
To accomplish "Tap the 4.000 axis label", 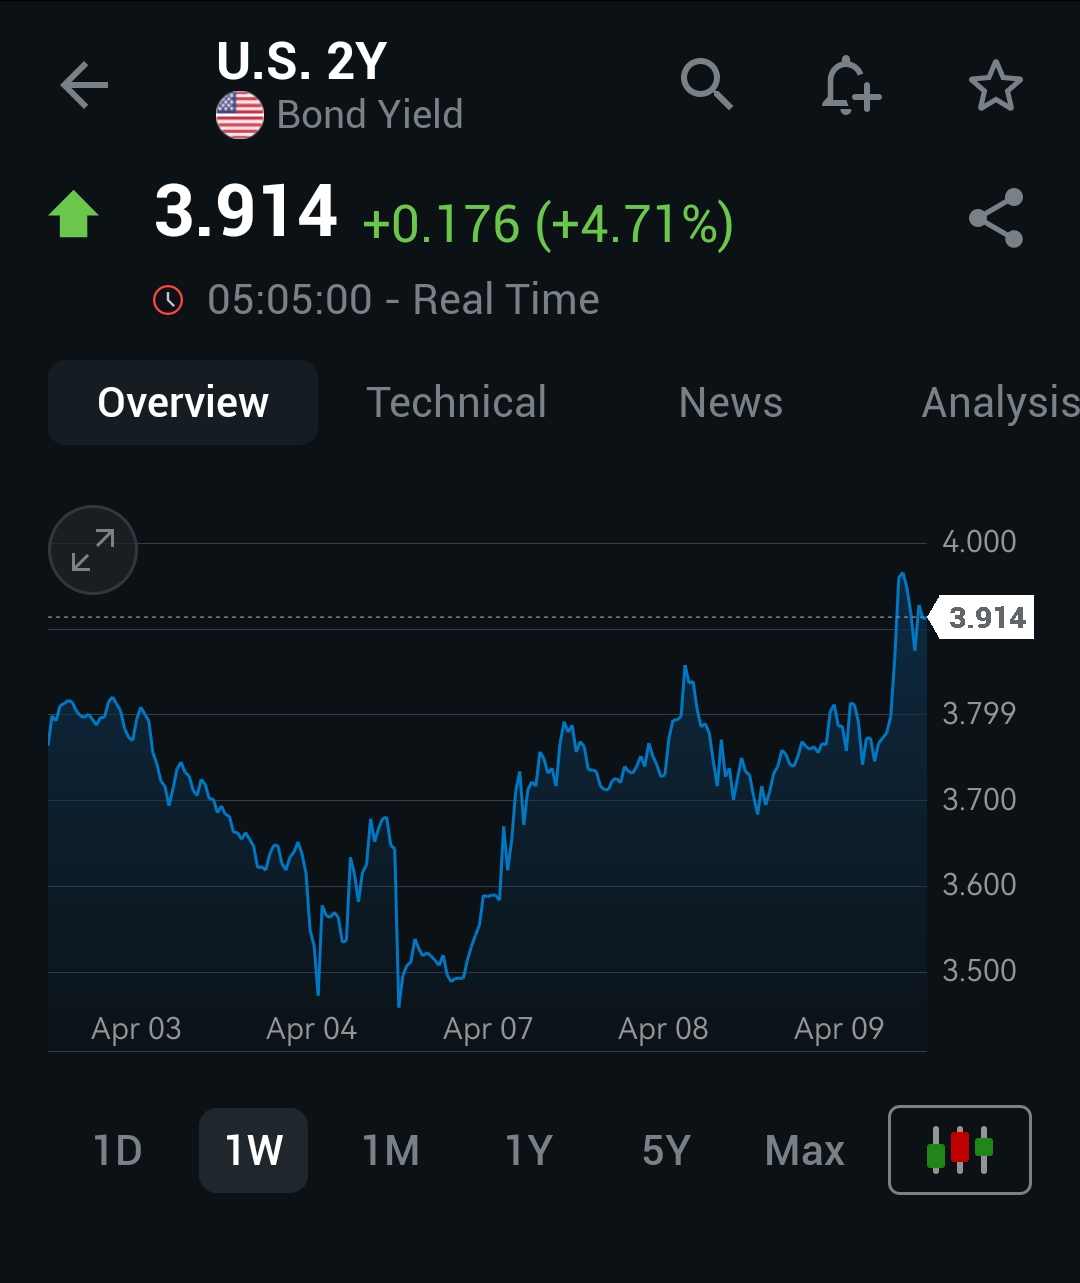I will (x=979, y=542).
